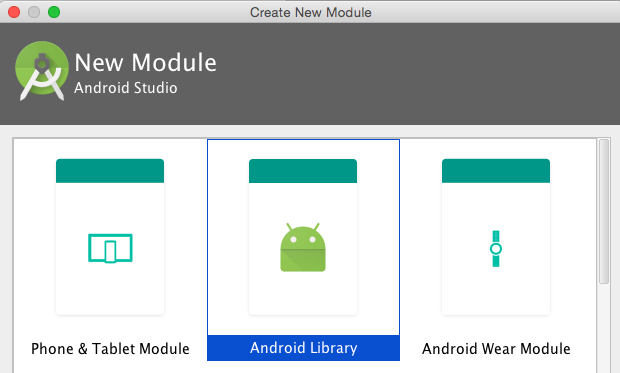Click the 'Create New Module' window title

tap(311, 12)
